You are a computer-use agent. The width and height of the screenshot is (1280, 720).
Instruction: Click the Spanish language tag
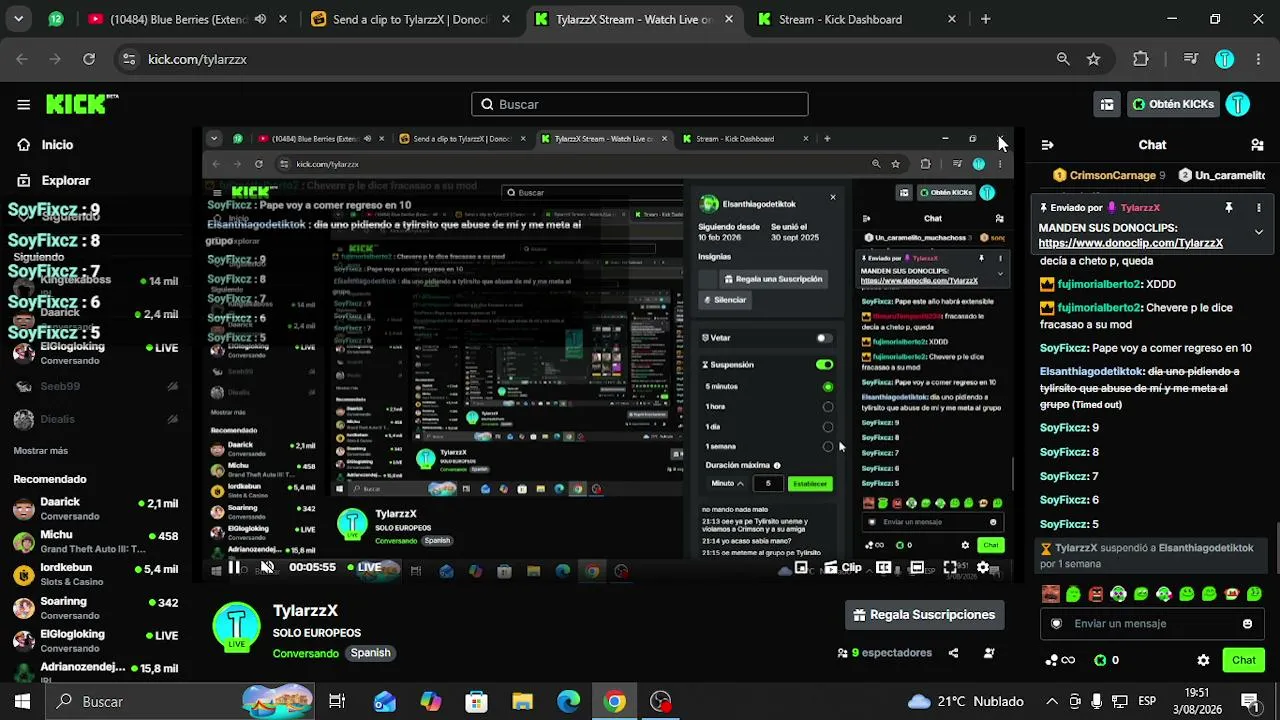(370, 653)
